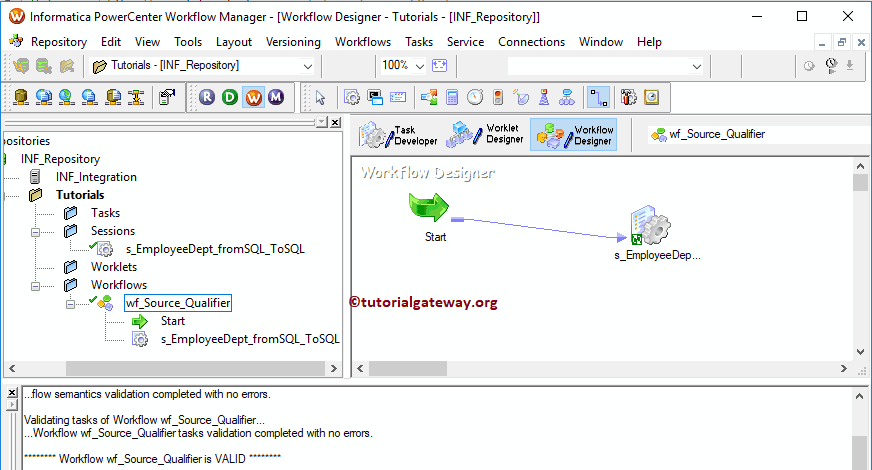
Task: Select INF_Repository in navigator tree
Action: (60, 159)
